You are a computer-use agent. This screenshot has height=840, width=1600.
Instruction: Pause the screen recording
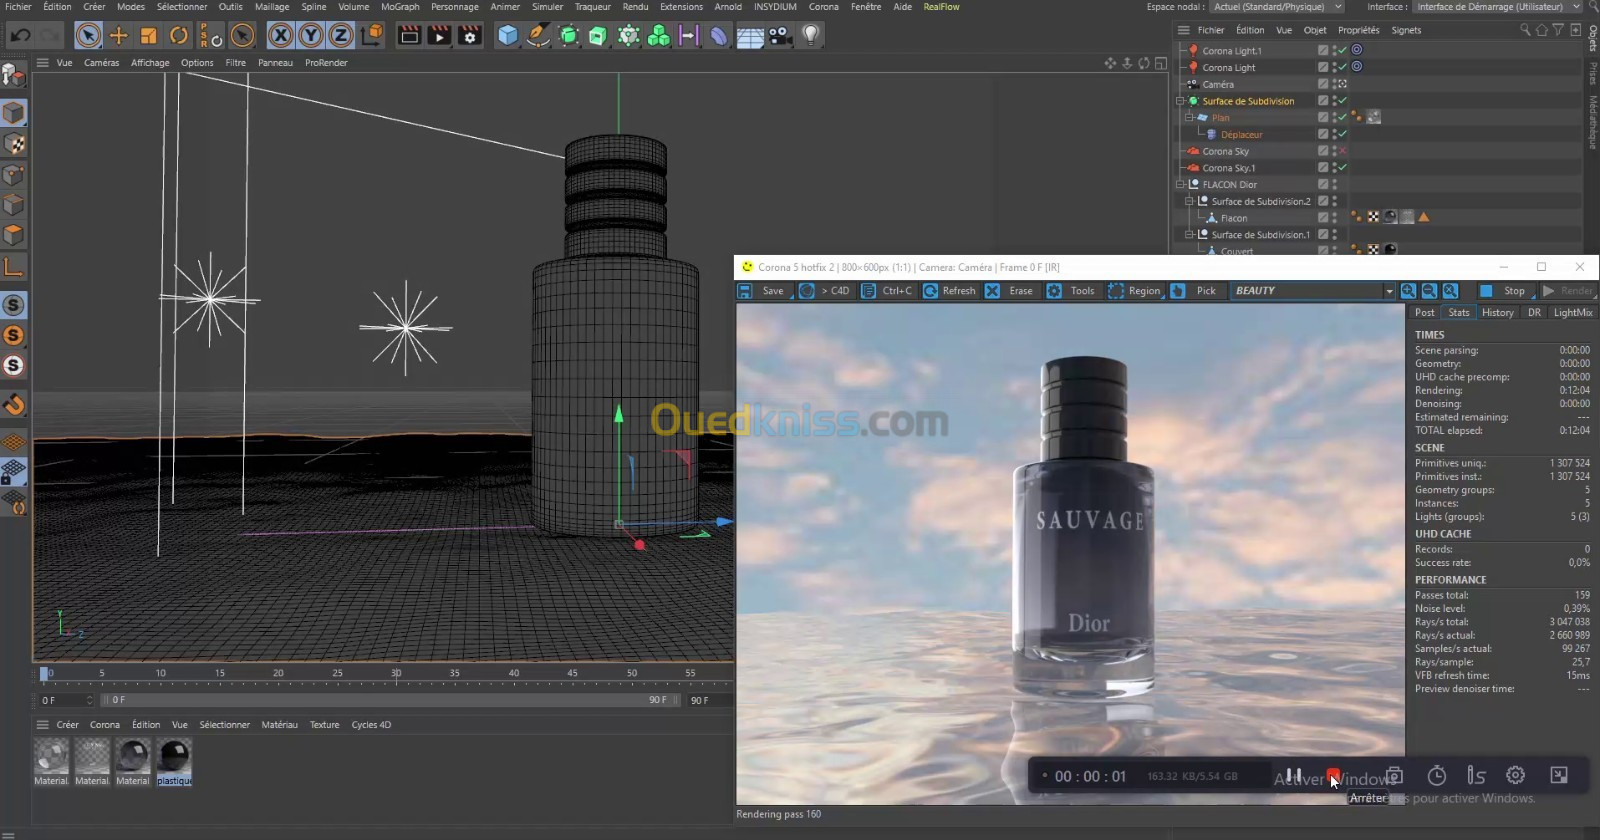point(1293,776)
